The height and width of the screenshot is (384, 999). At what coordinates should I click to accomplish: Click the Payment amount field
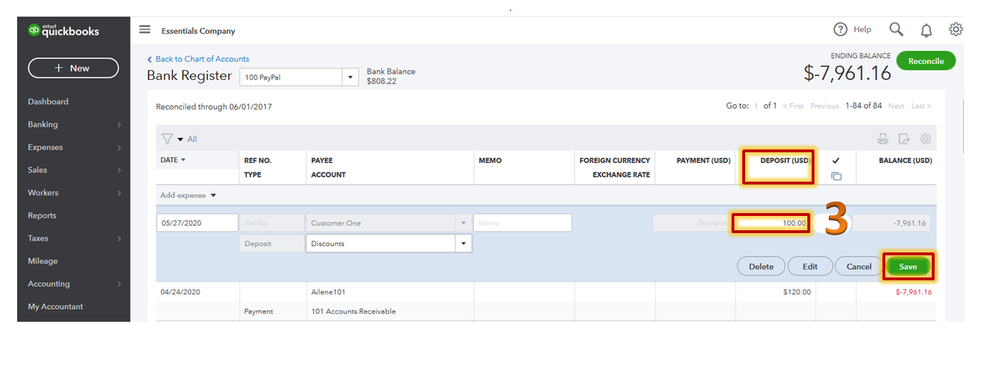[692, 224]
